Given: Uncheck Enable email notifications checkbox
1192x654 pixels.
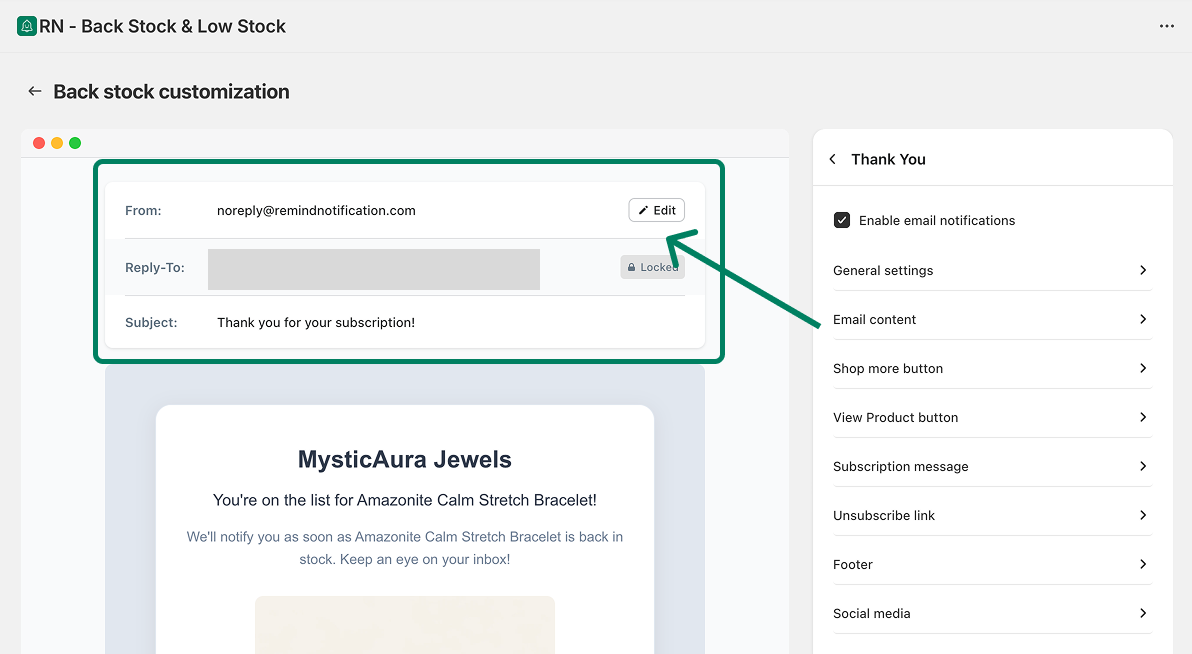Looking at the screenshot, I should [842, 220].
